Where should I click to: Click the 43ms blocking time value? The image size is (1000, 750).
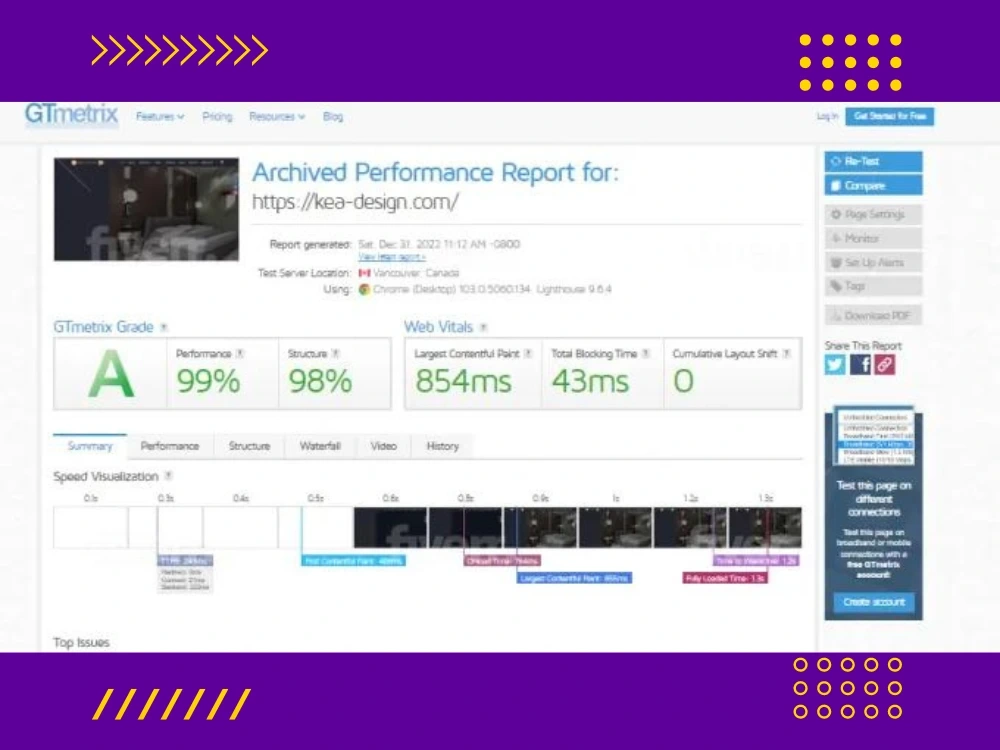click(590, 381)
